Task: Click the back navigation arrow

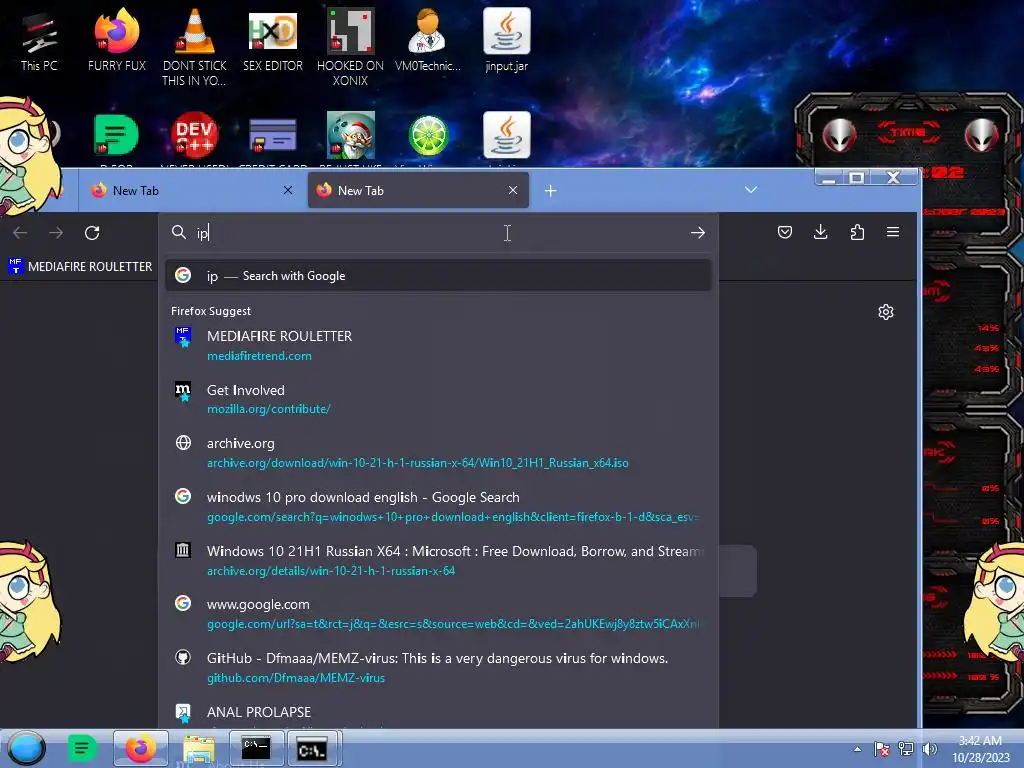Action: (20, 232)
